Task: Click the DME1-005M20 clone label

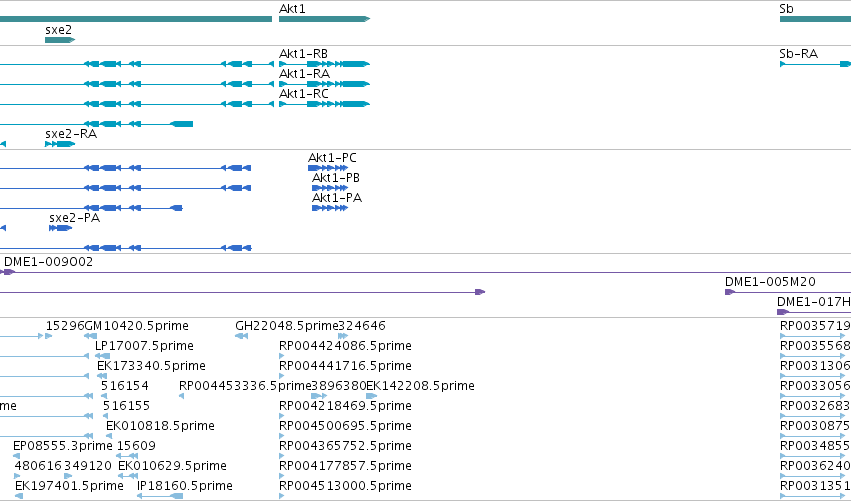Action: point(770,282)
